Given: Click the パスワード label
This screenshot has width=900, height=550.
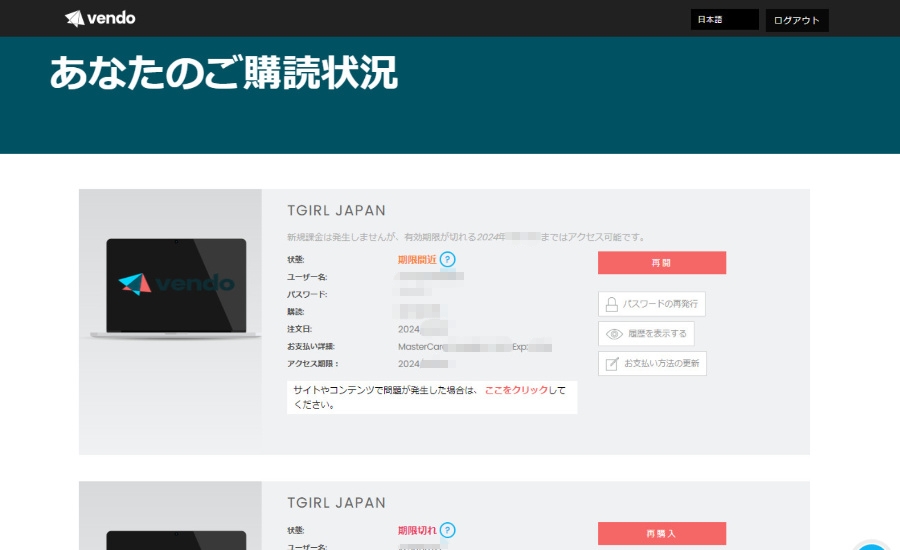Looking at the screenshot, I should pyautogui.click(x=307, y=294).
